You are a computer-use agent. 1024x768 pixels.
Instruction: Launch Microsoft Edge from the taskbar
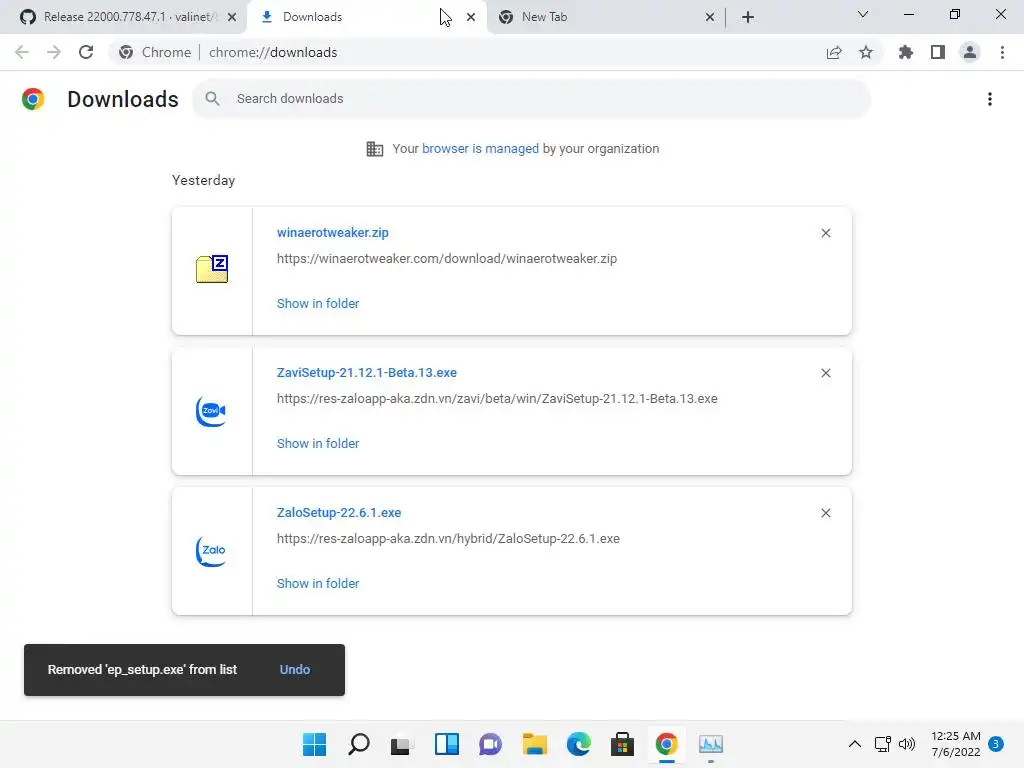click(579, 744)
